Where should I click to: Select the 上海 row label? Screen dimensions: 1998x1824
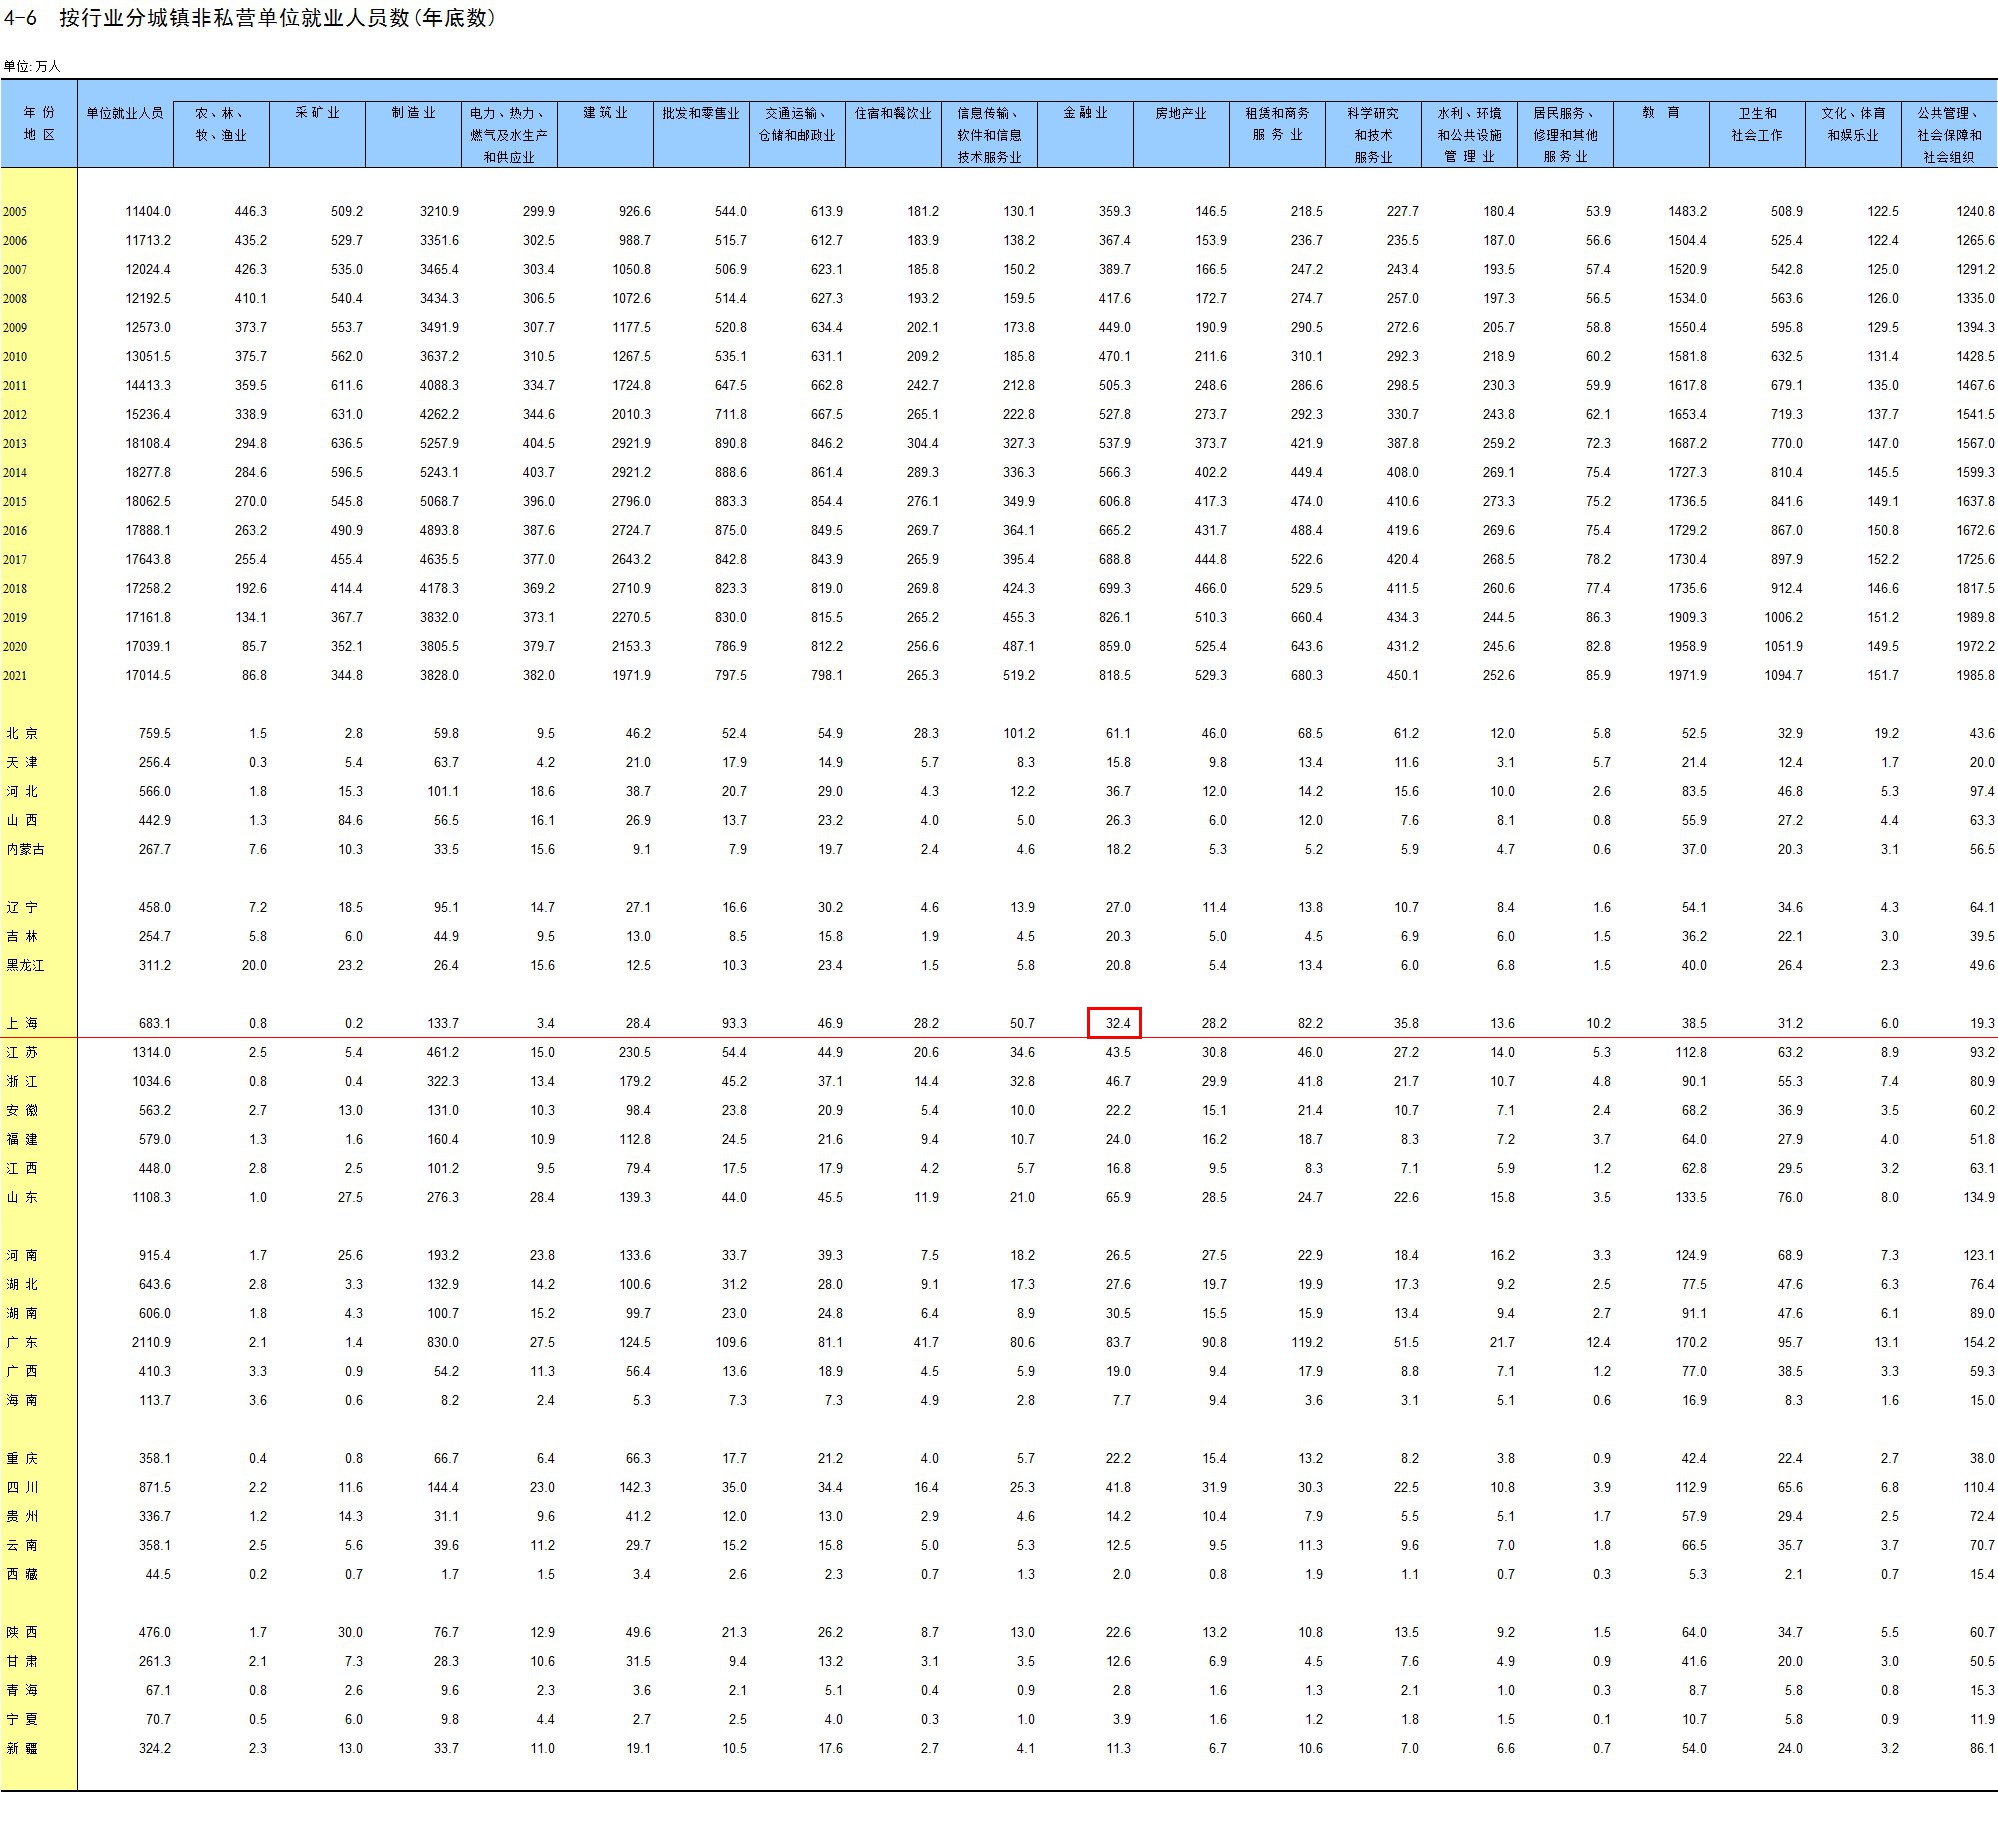coord(22,1024)
